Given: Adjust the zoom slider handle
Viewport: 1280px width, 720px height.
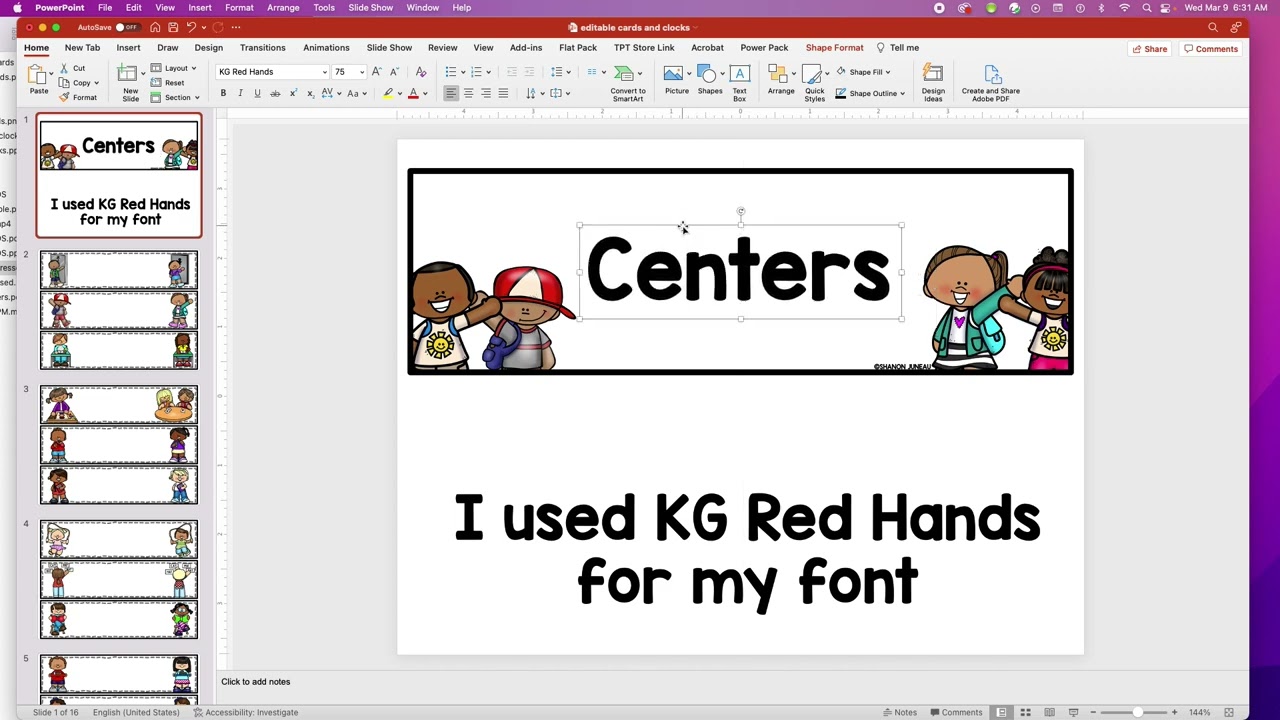Looking at the screenshot, I should coord(1137,712).
